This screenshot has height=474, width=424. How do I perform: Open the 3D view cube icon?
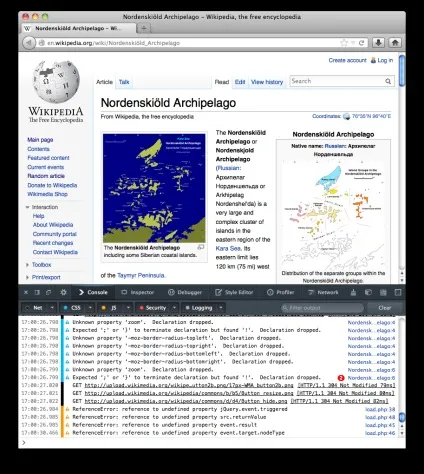(x=368, y=292)
